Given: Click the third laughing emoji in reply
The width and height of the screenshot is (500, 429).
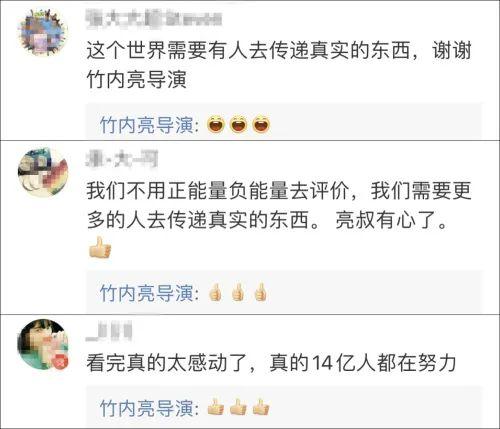Looking at the screenshot, I should click(261, 125).
